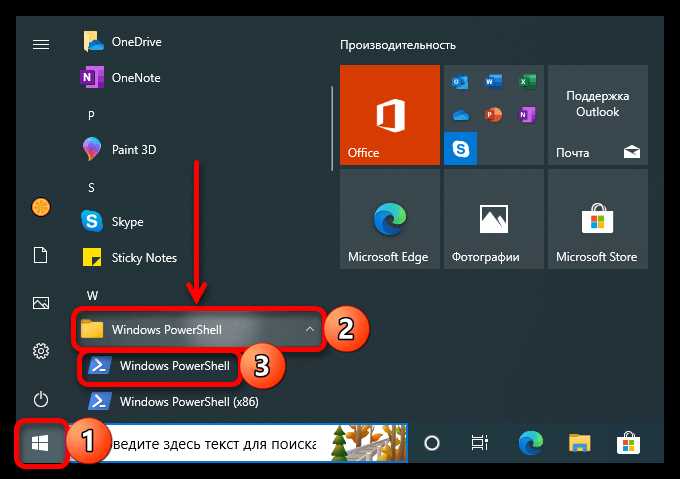Screen dimensions: 680x479
Task: Open the Office tile
Action: (x=390, y=115)
